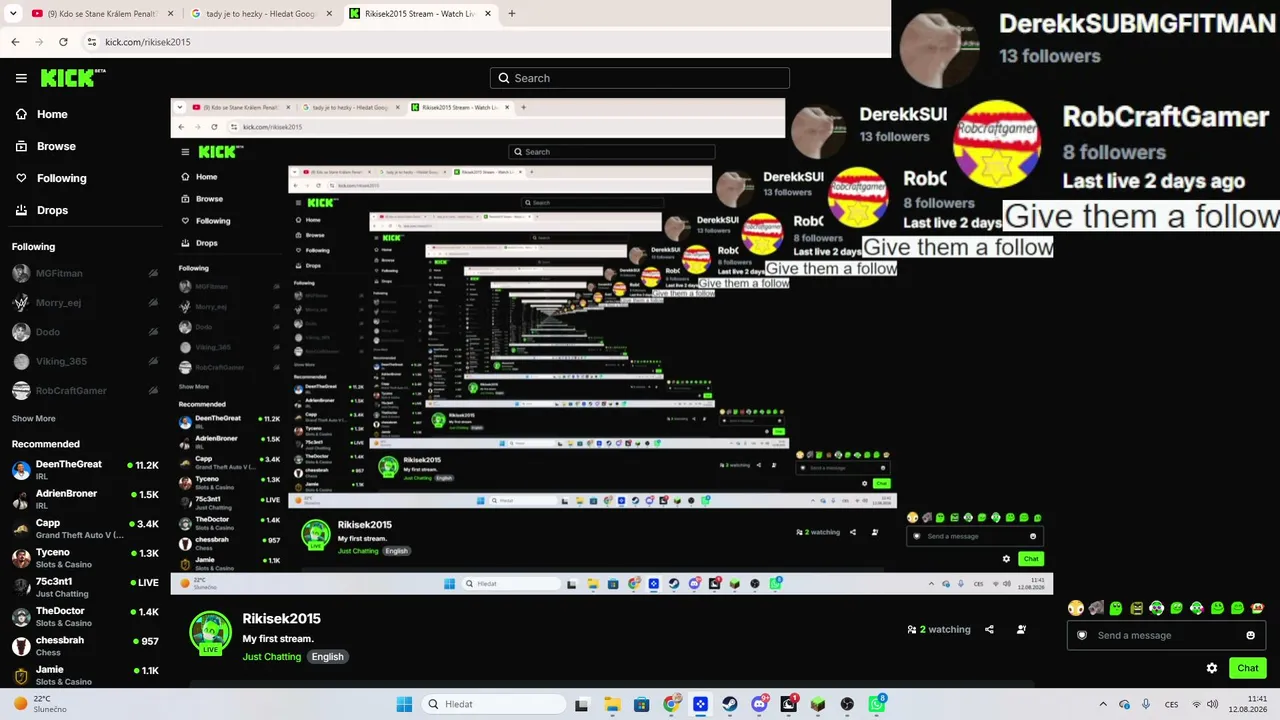Open the Minecraft block icon in the taskbar
Viewport: 1280px width, 720px height.
pos(818,704)
